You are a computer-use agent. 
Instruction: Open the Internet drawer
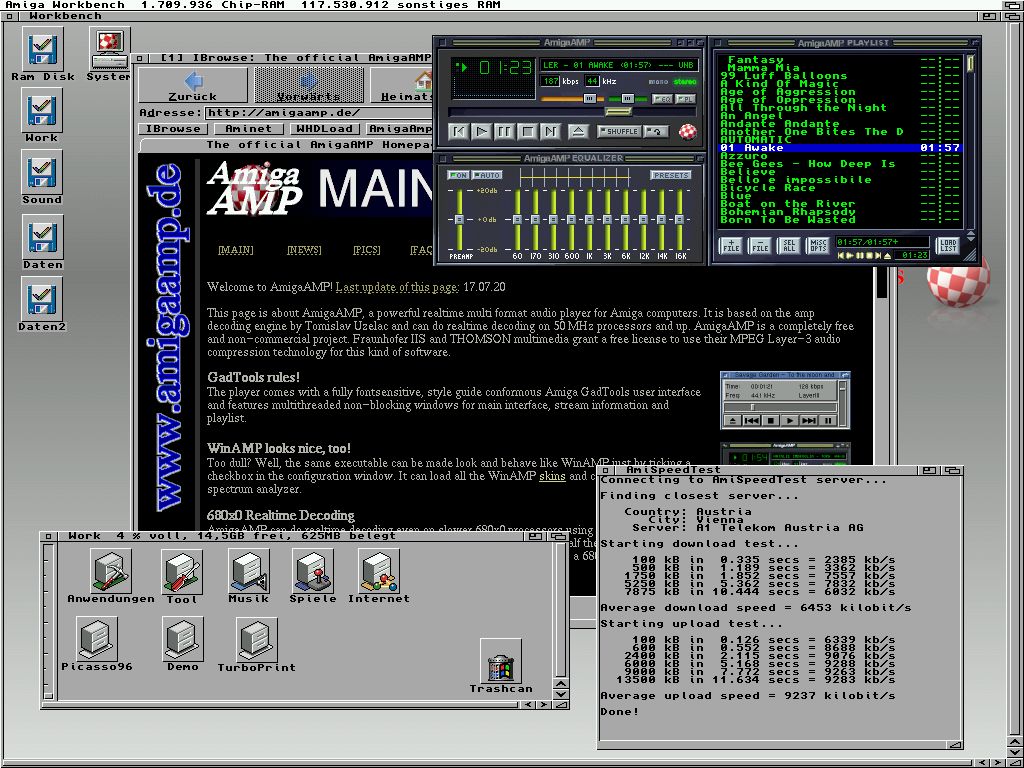tap(379, 571)
